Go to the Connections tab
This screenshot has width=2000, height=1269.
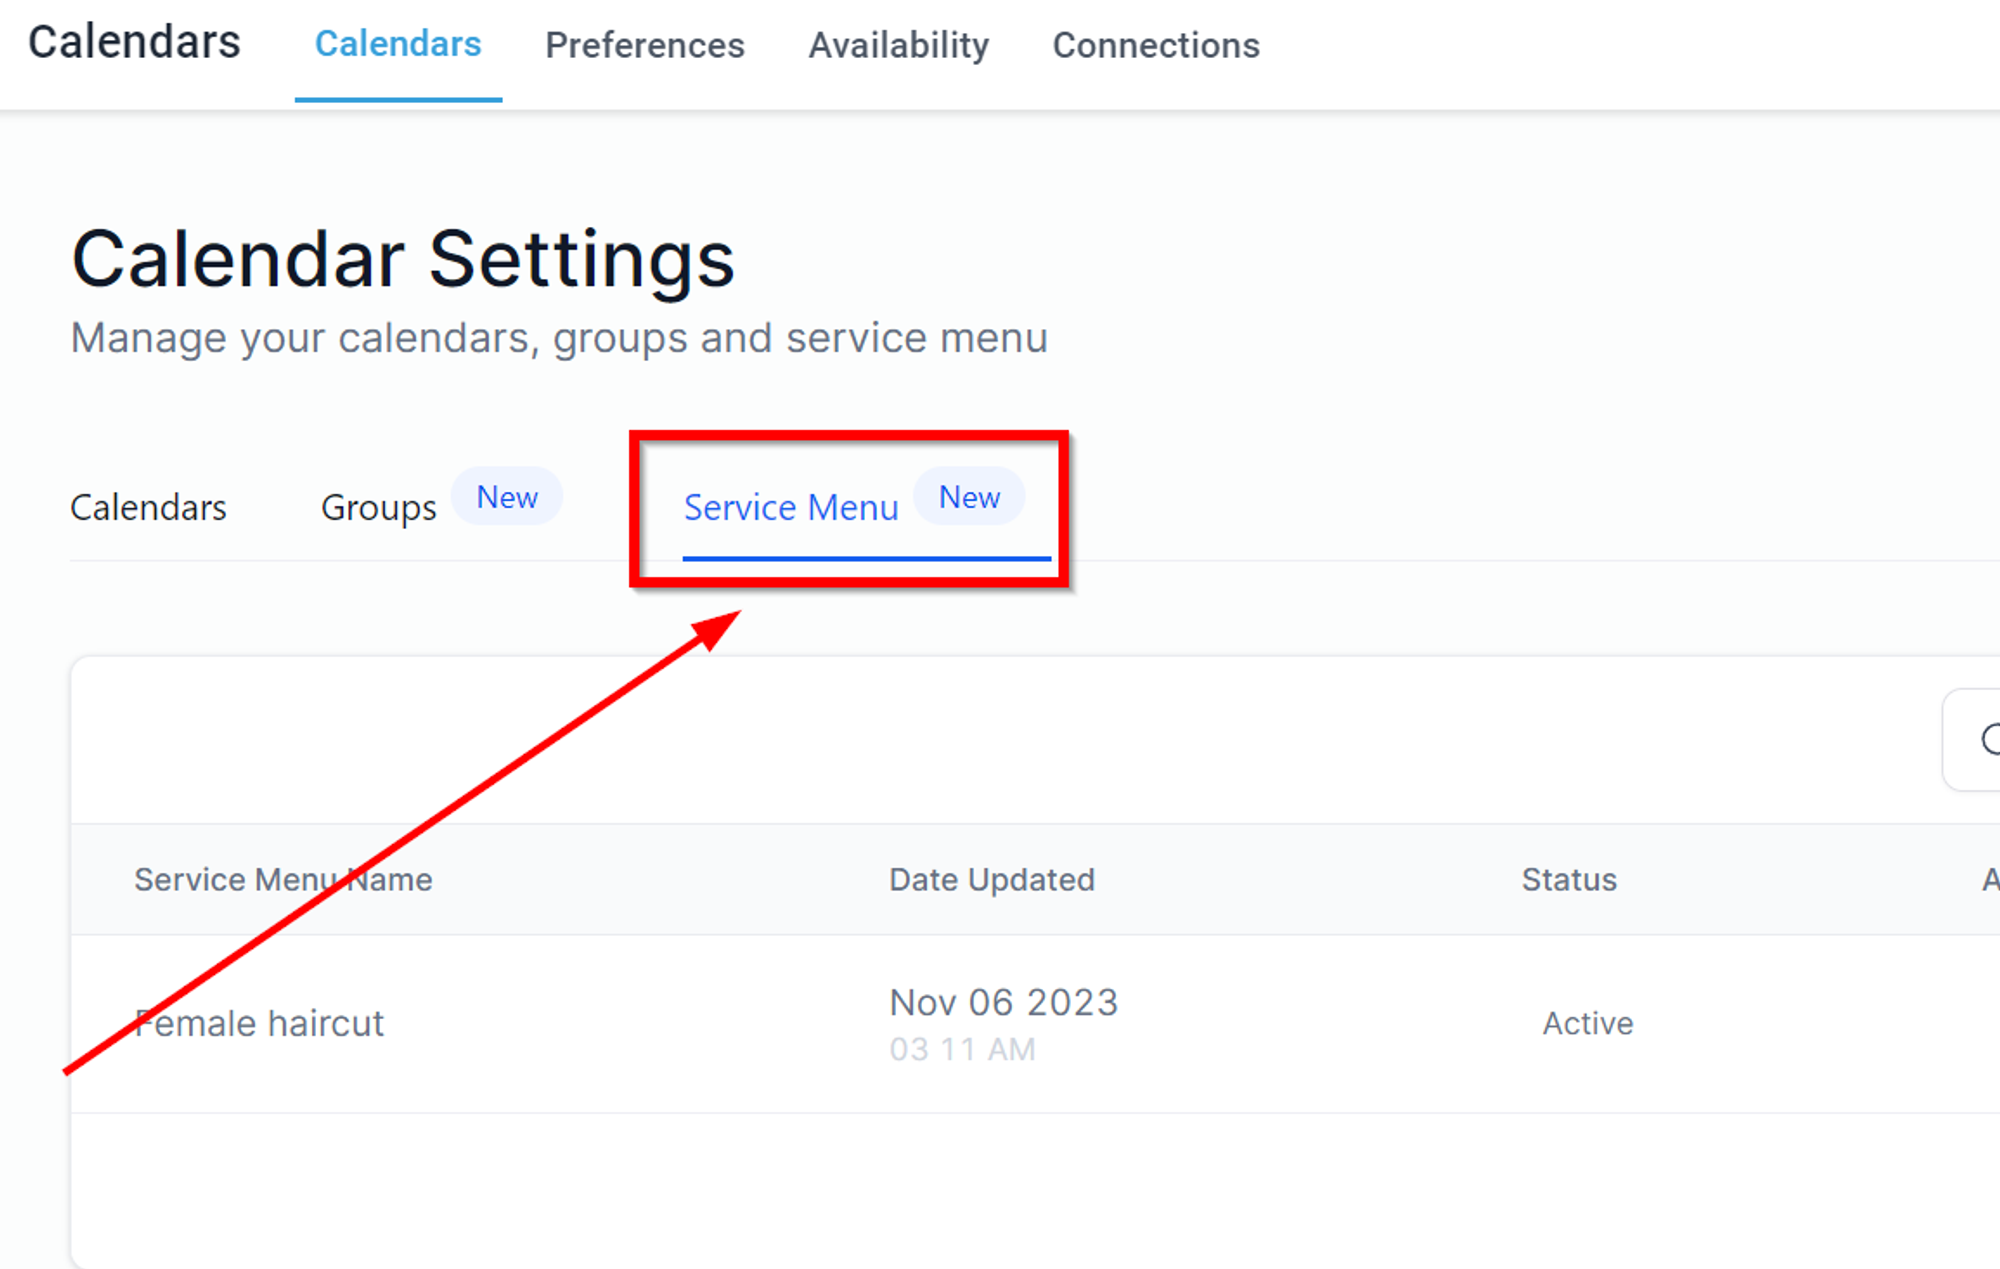(1156, 45)
